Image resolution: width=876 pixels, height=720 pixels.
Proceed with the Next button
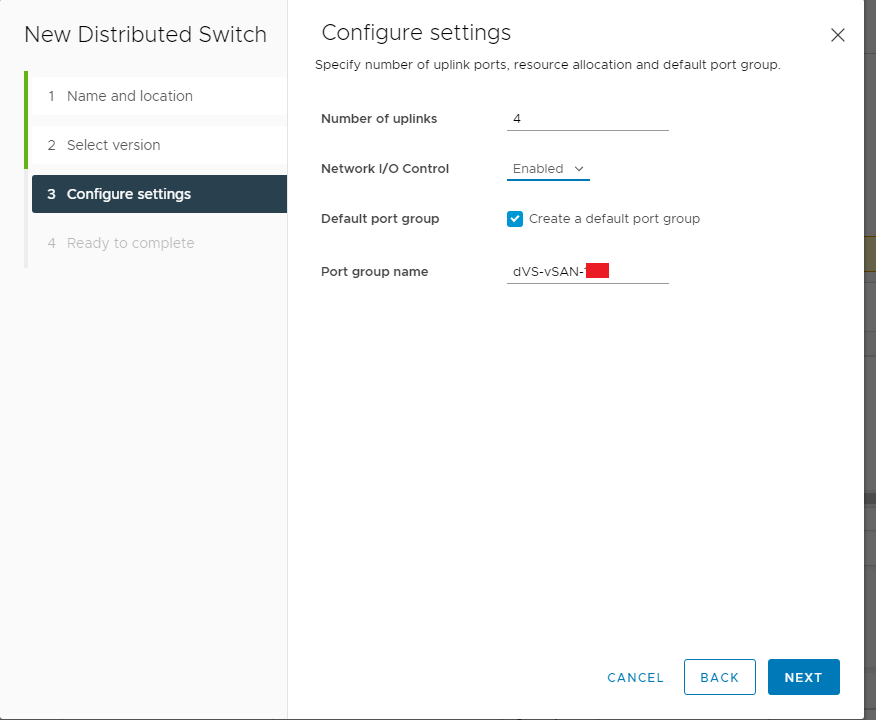tap(803, 677)
